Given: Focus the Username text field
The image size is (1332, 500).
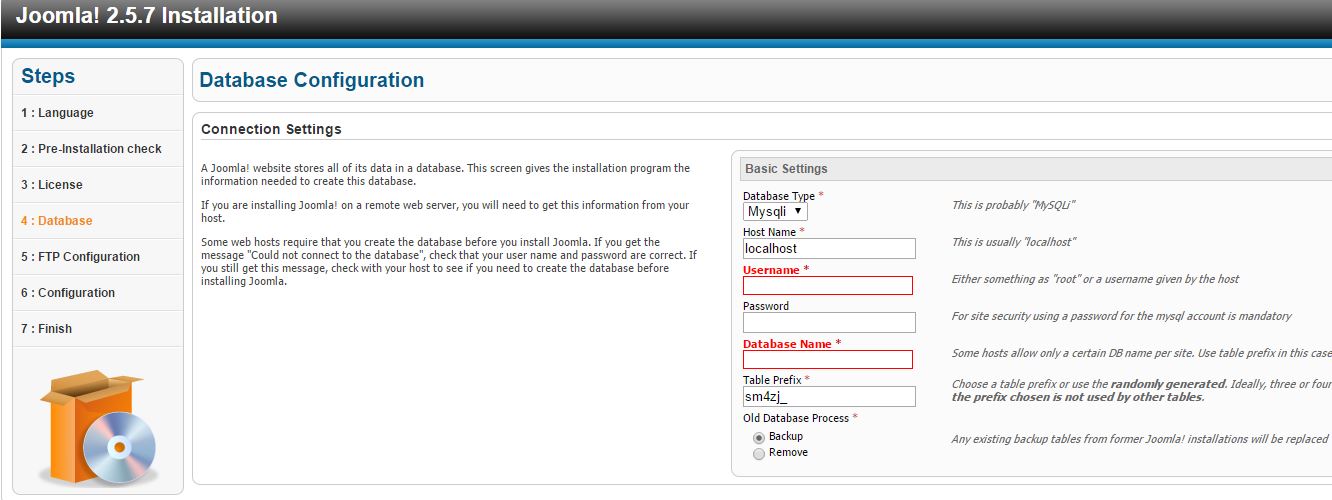Looking at the screenshot, I should [828, 286].
